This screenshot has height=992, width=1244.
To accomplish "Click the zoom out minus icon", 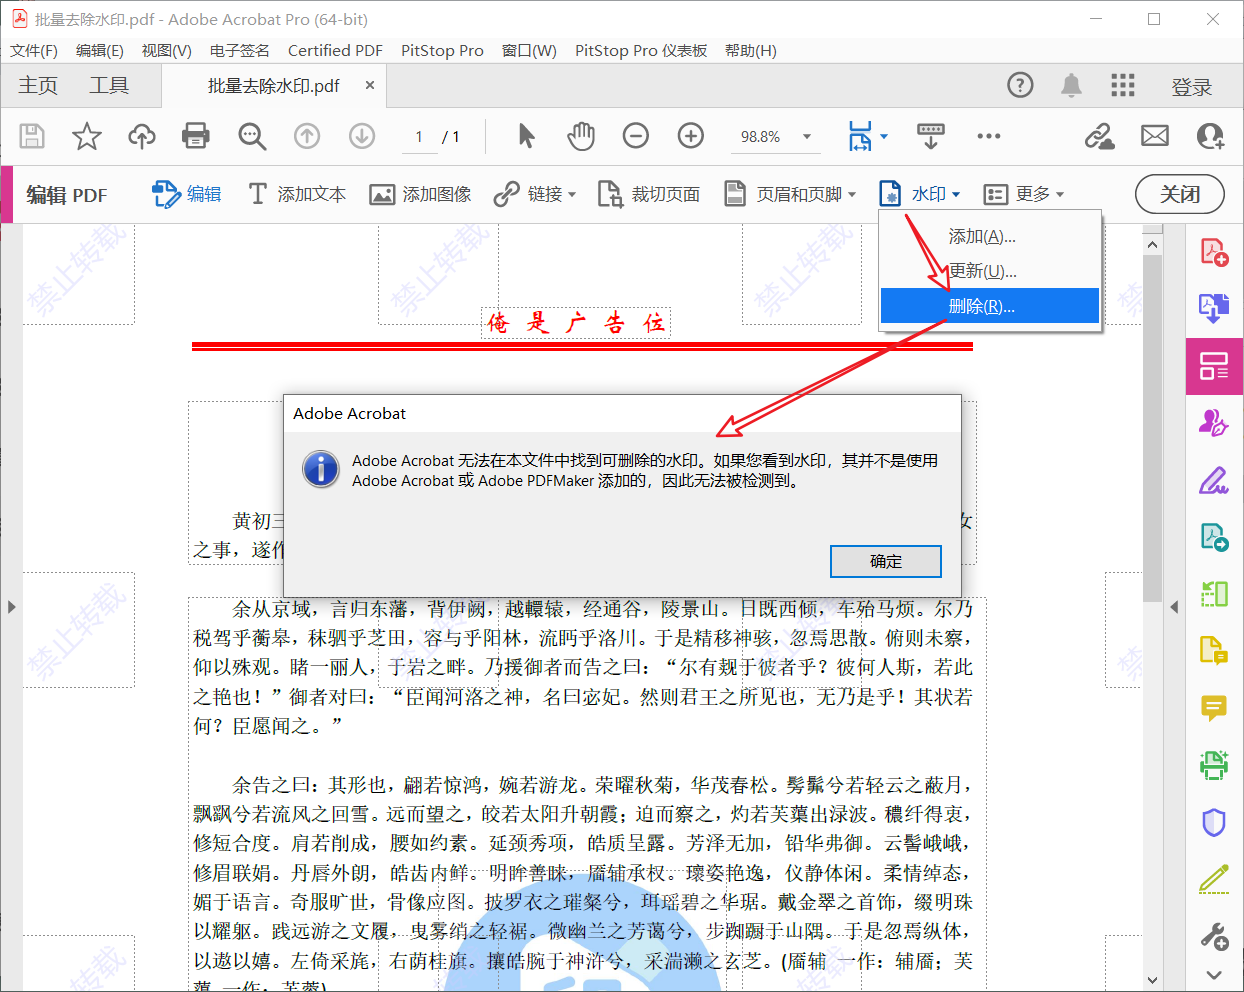I will 636,136.
